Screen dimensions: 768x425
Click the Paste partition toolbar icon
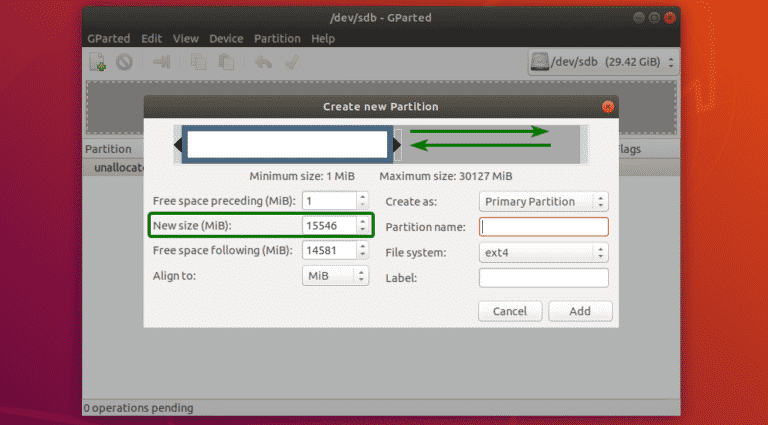click(x=226, y=62)
